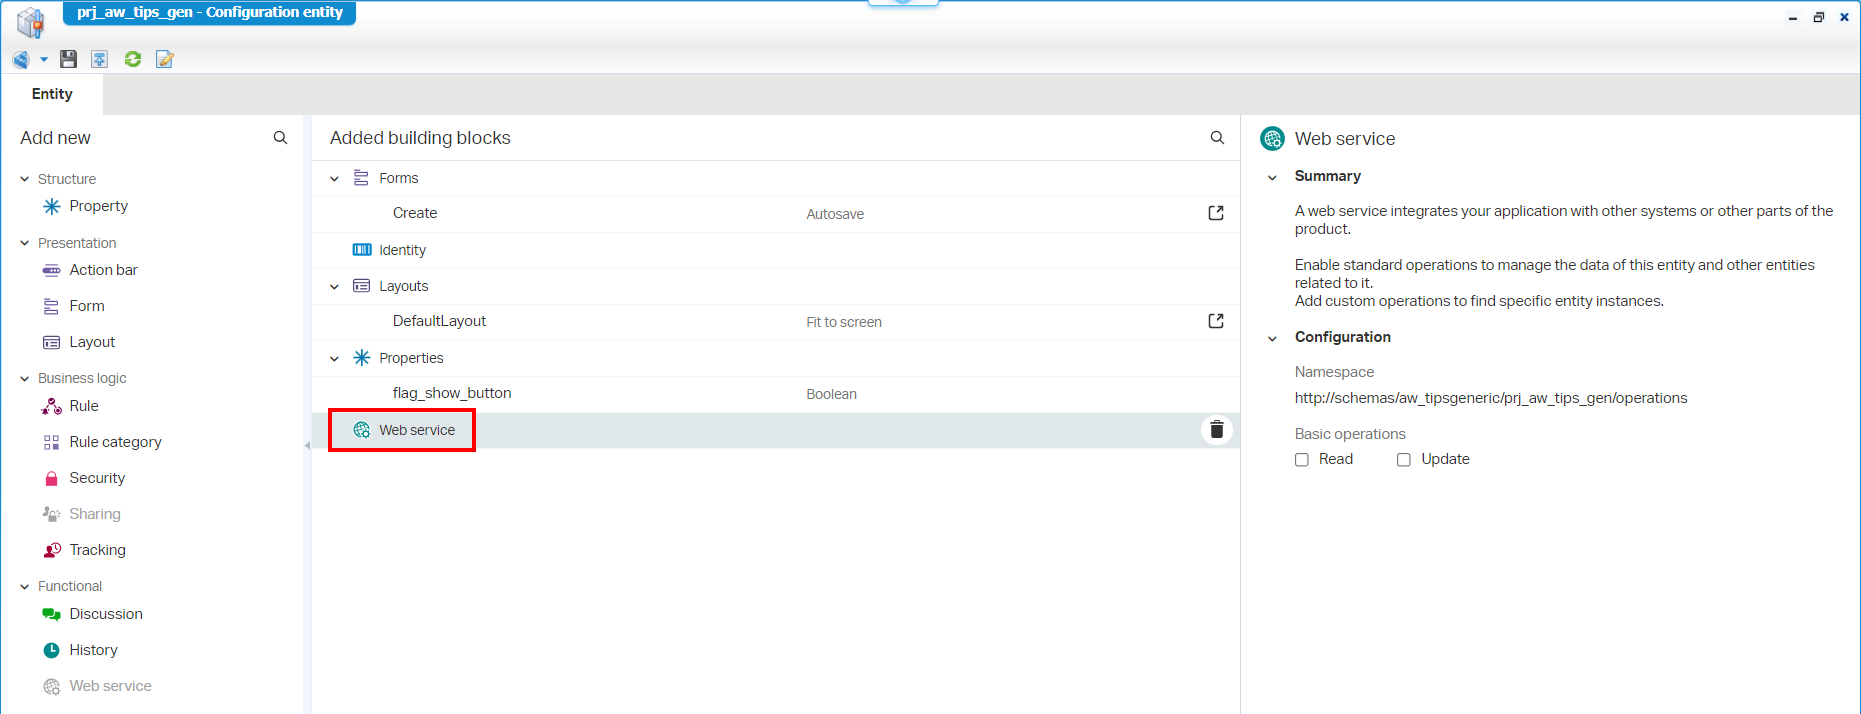Viewport: 1861px width, 714px height.
Task: Switch to the Entity tab
Action: tap(52, 94)
